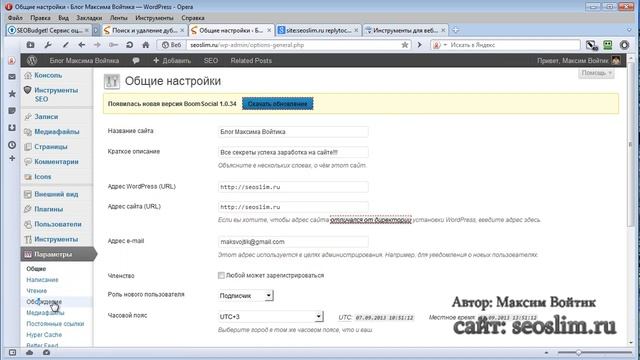The width and height of the screenshot is (640, 360).
Task: Open 'Related Posts' in the admin bar
Action: point(251,60)
